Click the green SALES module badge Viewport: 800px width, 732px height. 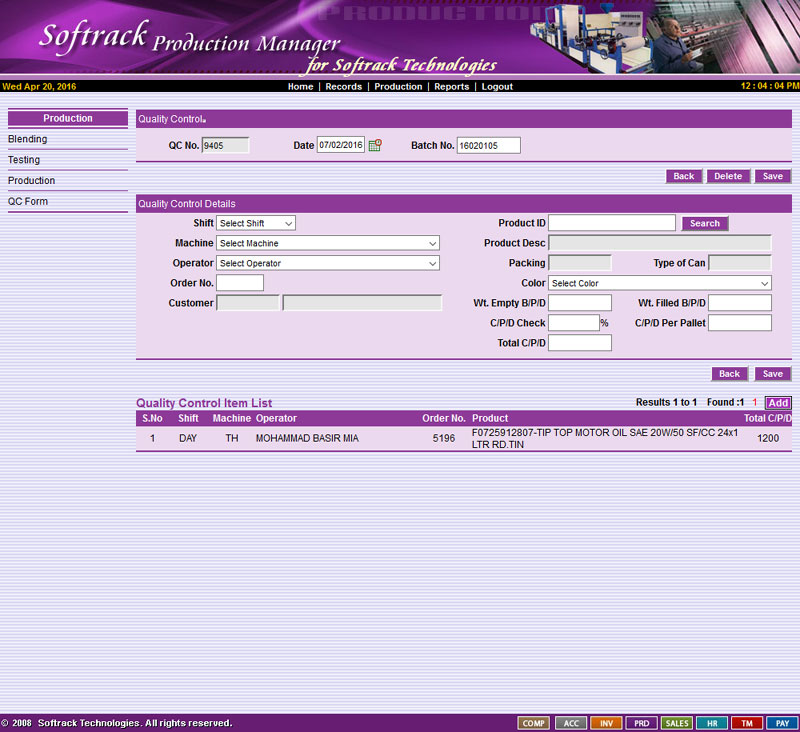pyautogui.click(x=677, y=723)
